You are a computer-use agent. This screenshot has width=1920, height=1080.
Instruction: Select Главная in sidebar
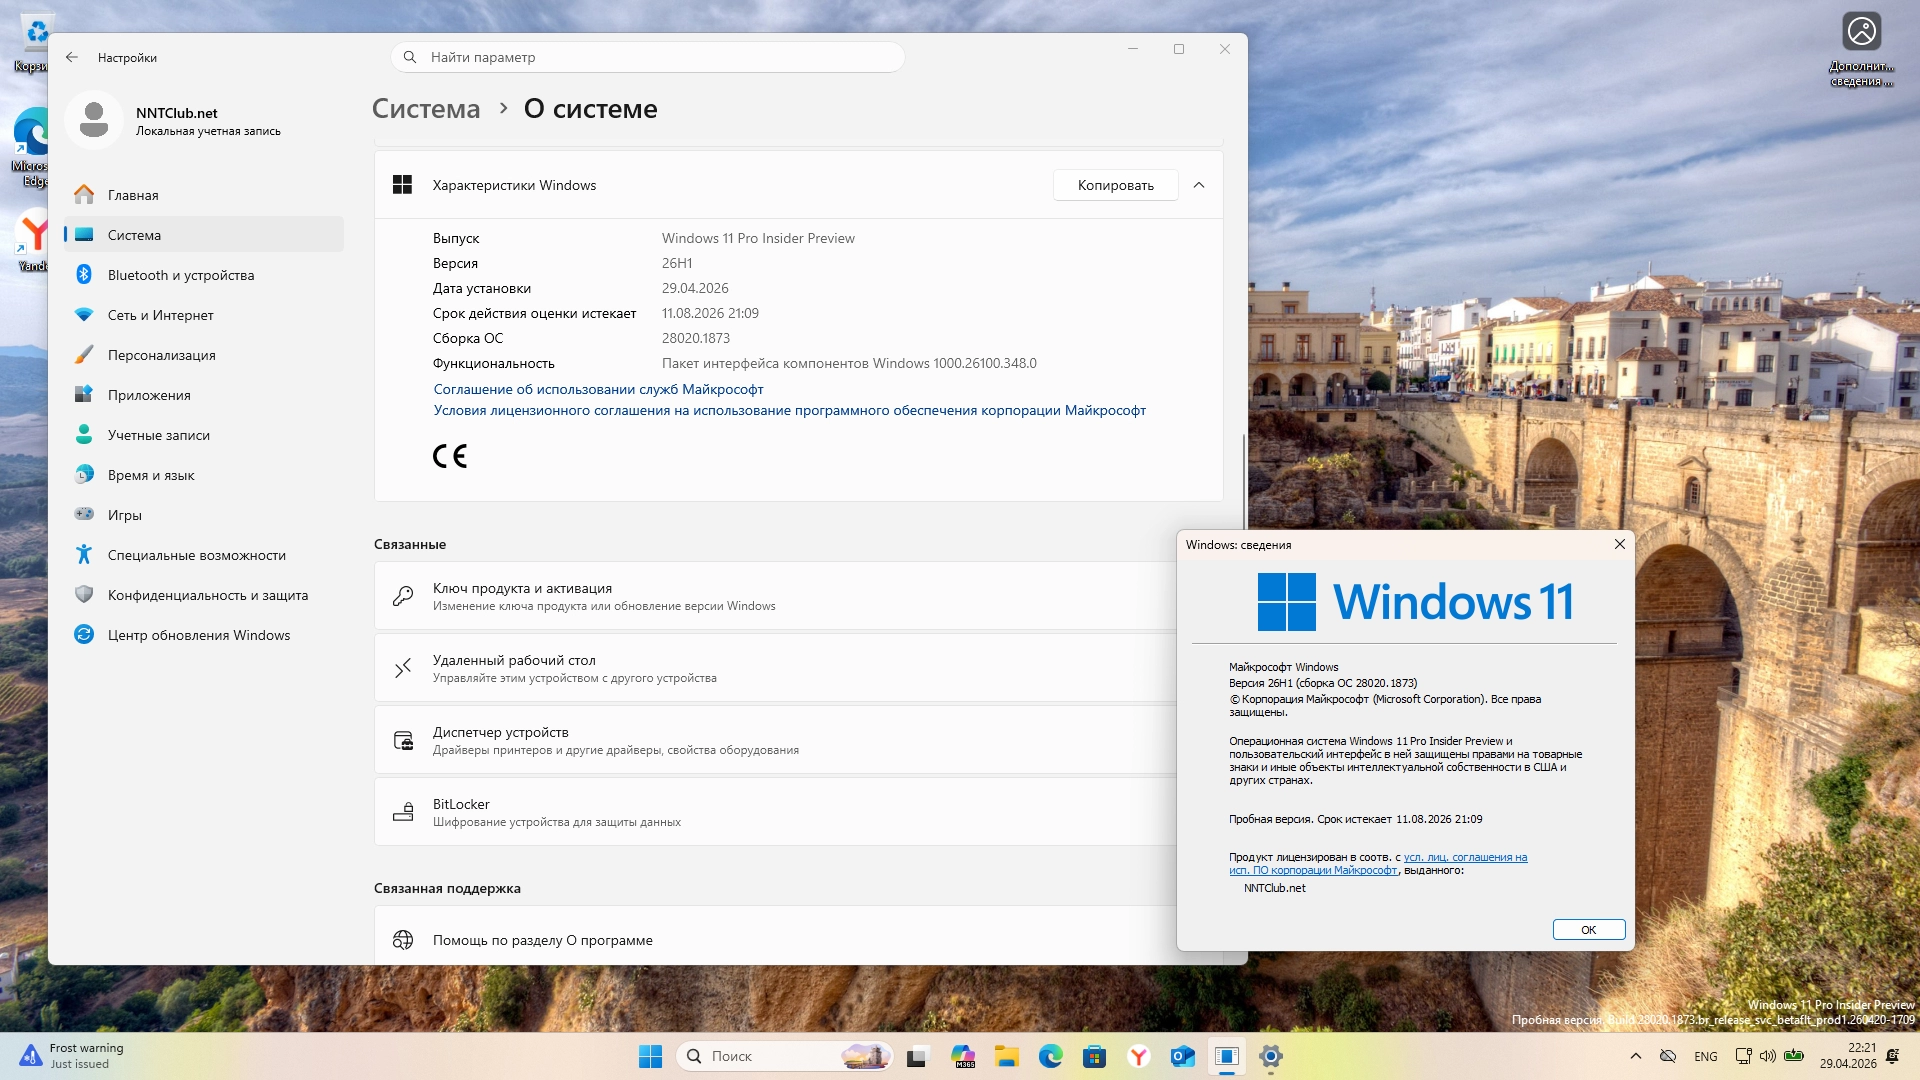[133, 195]
